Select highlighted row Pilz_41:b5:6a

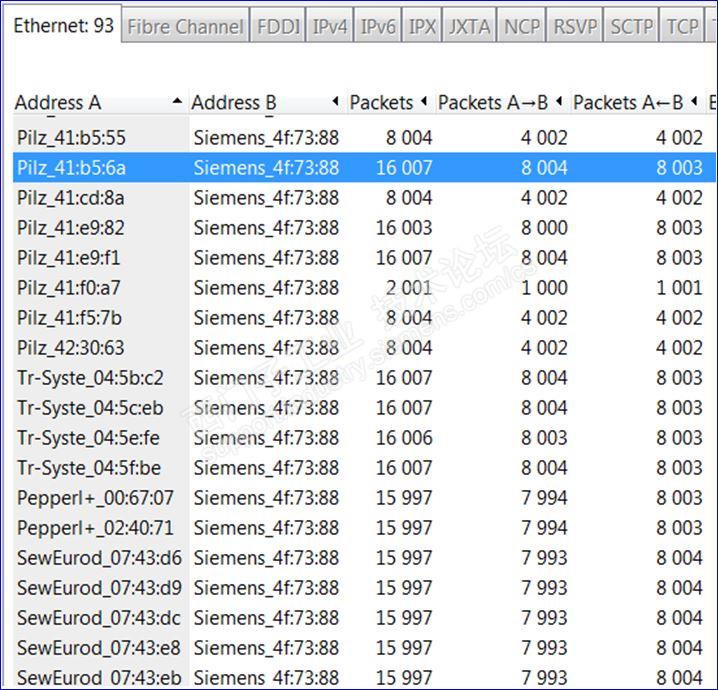(364, 168)
